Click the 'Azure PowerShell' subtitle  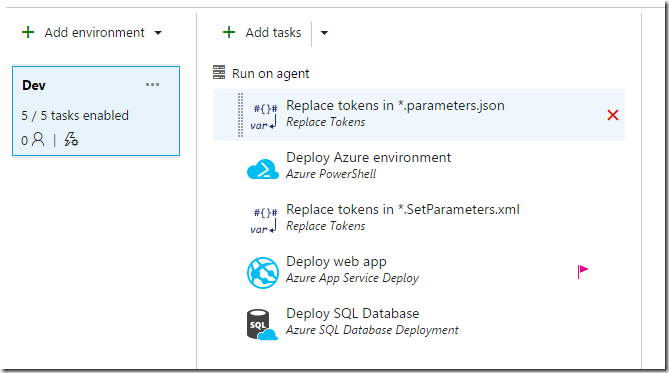point(331,174)
